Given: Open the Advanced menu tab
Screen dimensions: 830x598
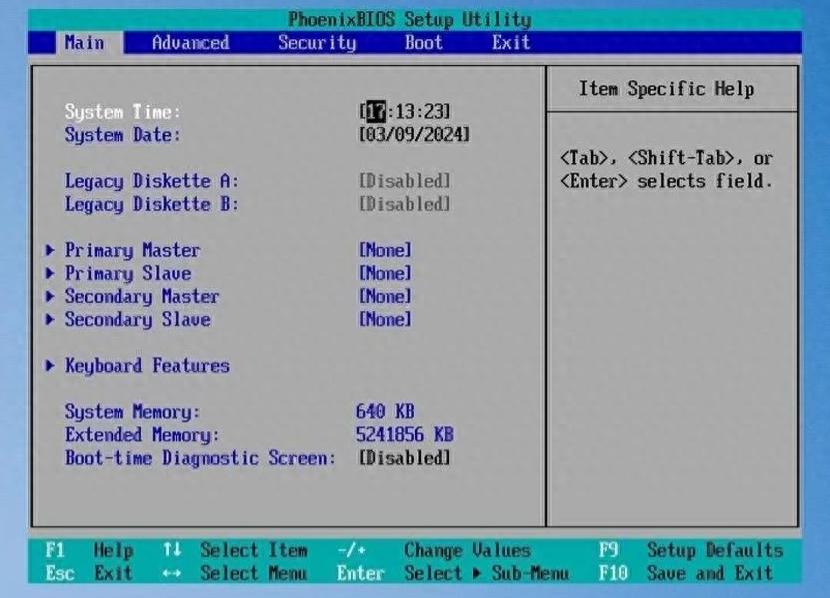Looking at the screenshot, I should 191,42.
